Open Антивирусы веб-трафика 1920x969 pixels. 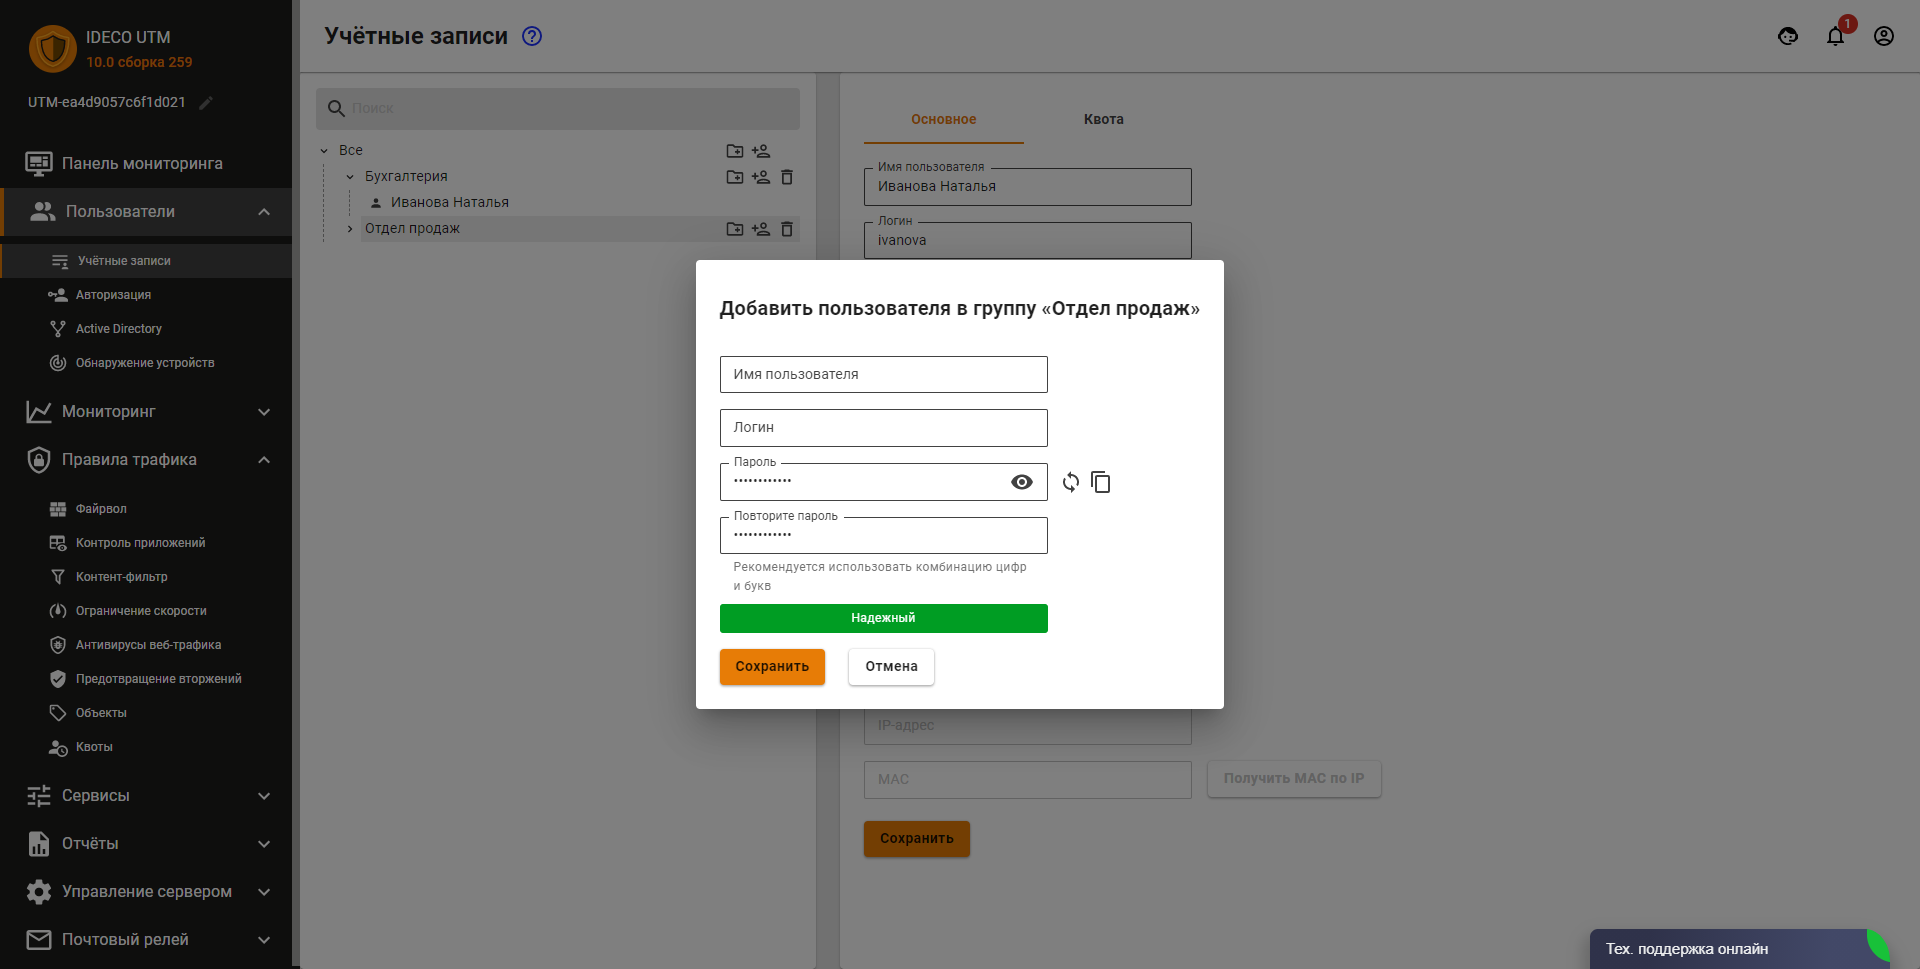tap(146, 645)
